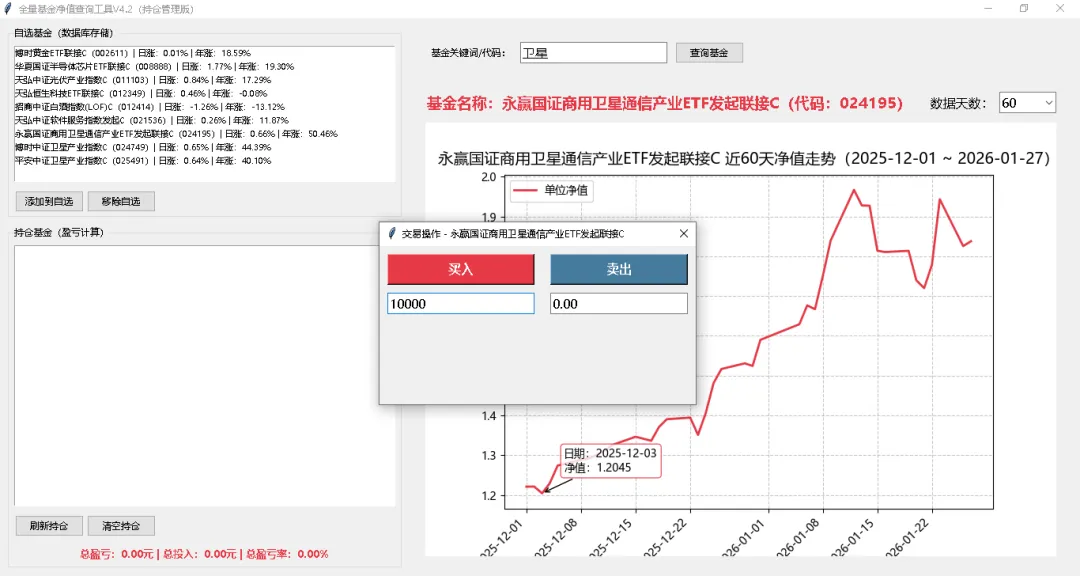The width and height of the screenshot is (1080, 576).
Task: Click the total profit summary line 总盈亏
Action: (x=204, y=554)
